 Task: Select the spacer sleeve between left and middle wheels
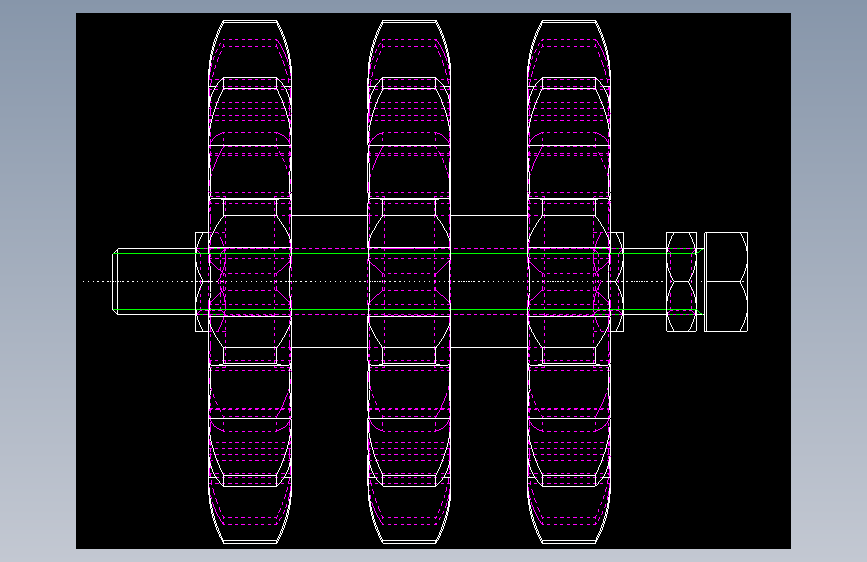point(330,282)
